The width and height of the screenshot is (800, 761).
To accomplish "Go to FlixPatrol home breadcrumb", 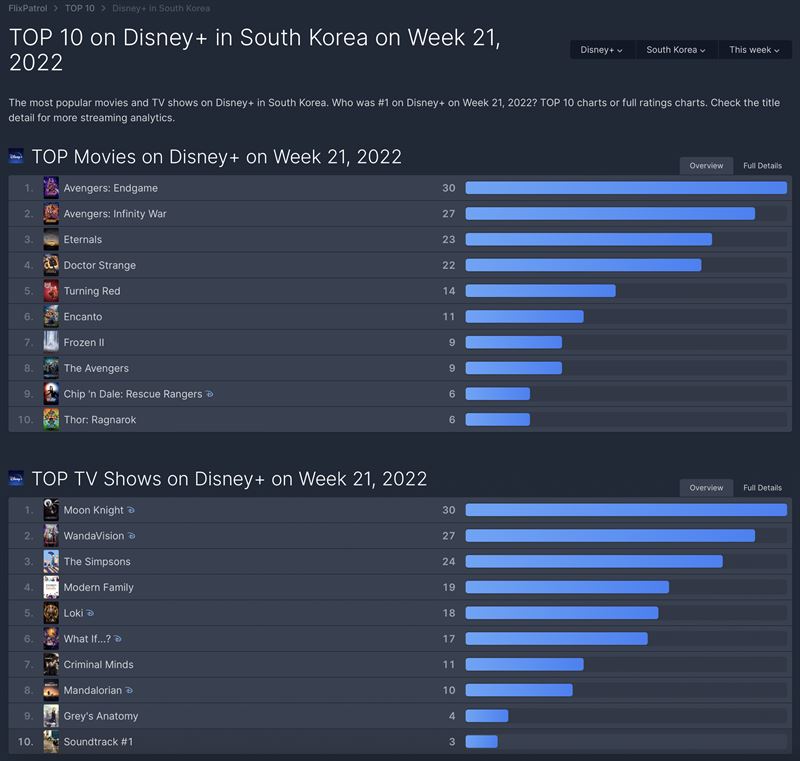I will 28,8.
